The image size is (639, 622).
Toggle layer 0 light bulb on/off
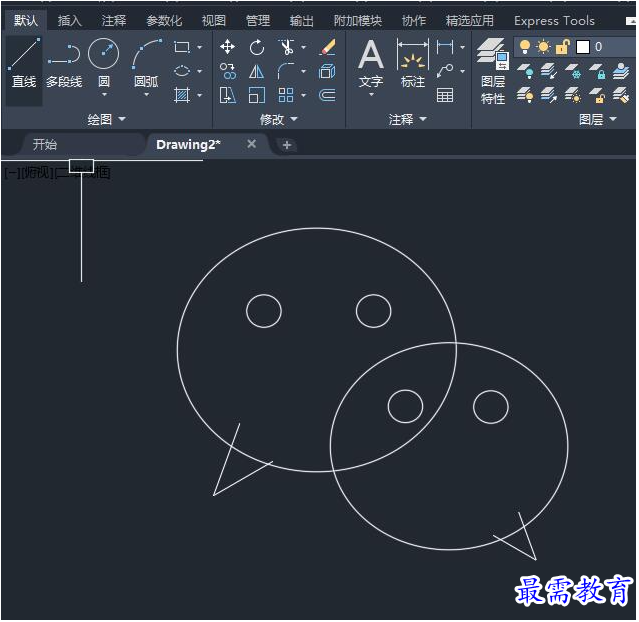point(525,47)
